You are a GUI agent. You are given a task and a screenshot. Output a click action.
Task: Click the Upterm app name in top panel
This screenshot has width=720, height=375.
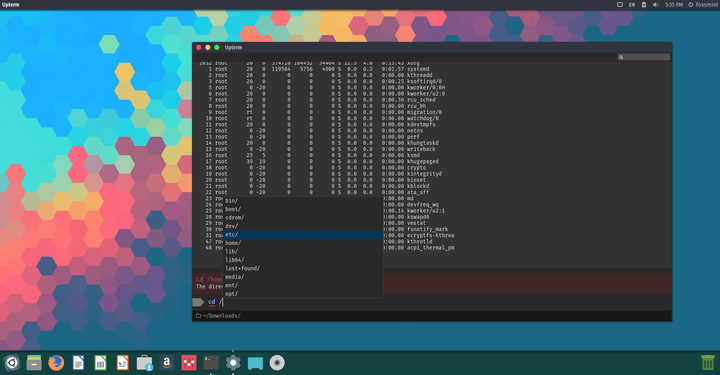(11, 5)
